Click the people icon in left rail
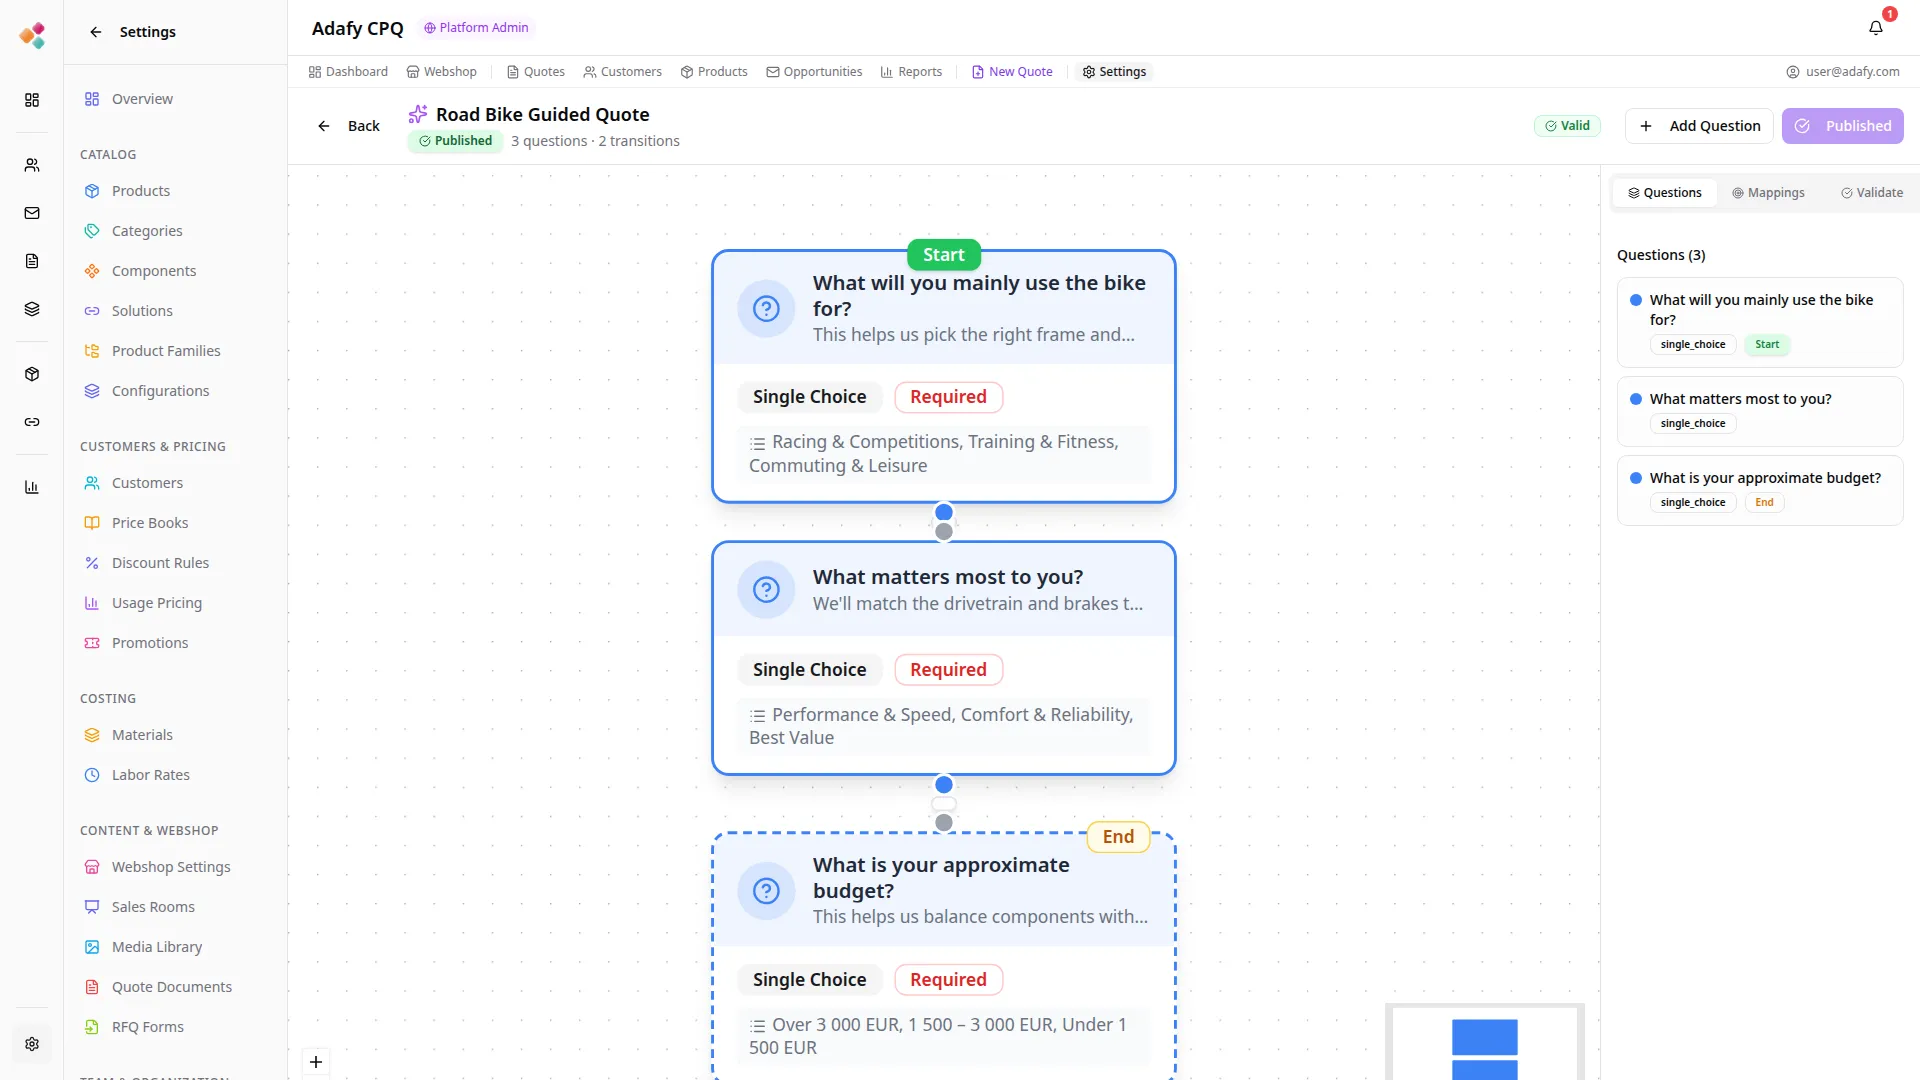 click(x=32, y=165)
